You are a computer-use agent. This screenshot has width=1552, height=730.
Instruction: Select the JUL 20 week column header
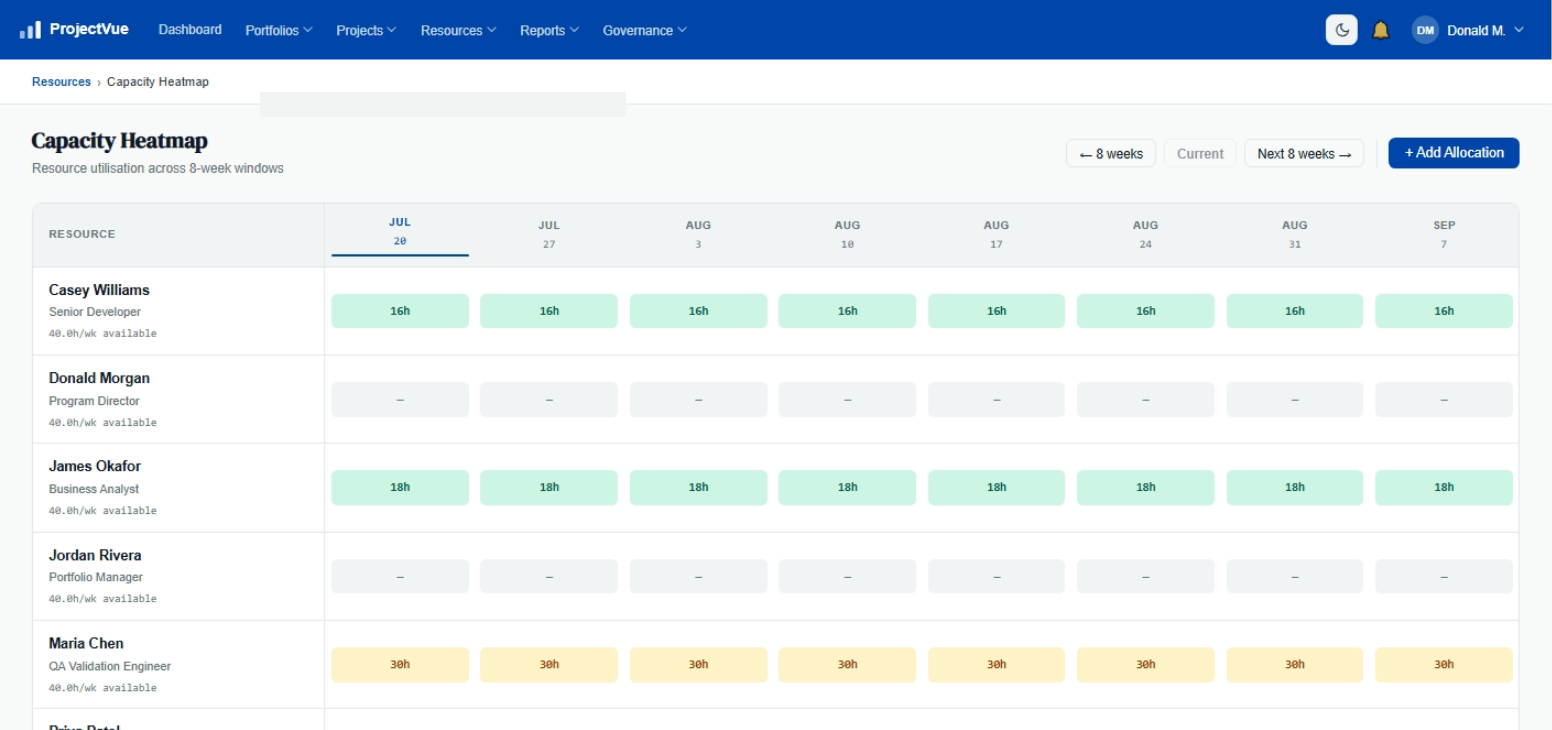[x=400, y=233]
